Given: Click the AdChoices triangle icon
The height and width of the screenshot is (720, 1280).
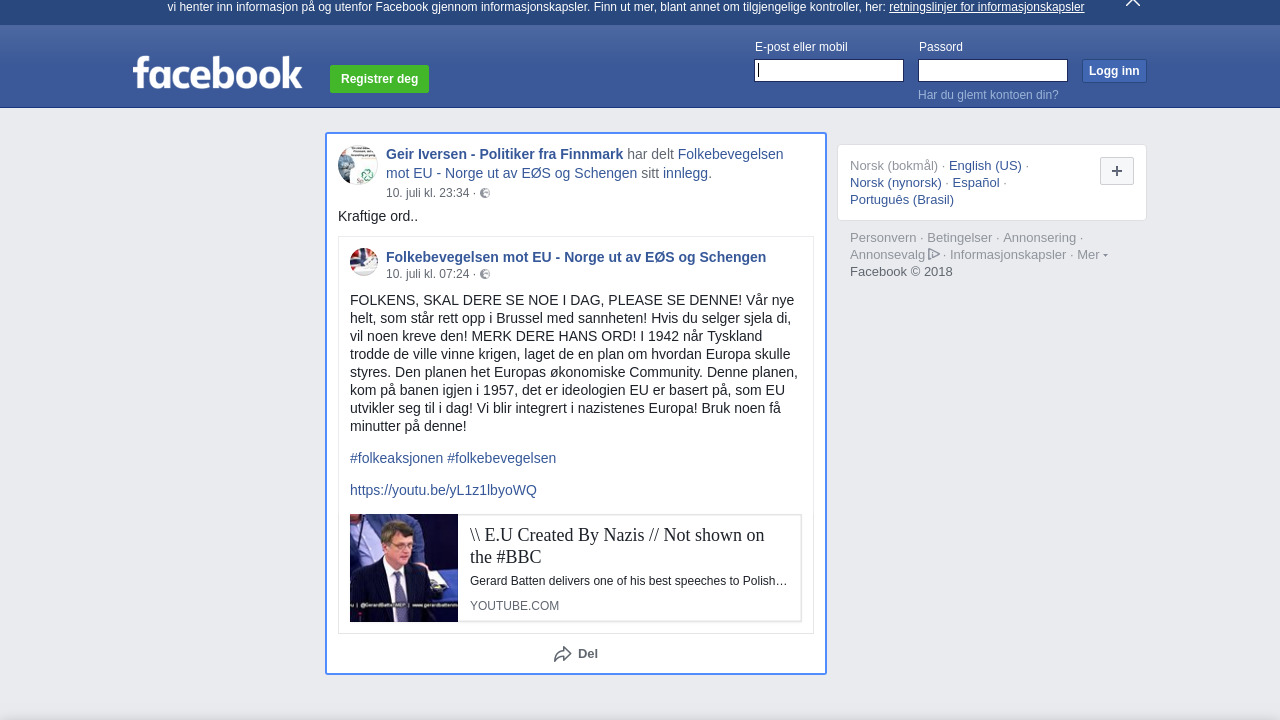Looking at the screenshot, I should 934,254.
